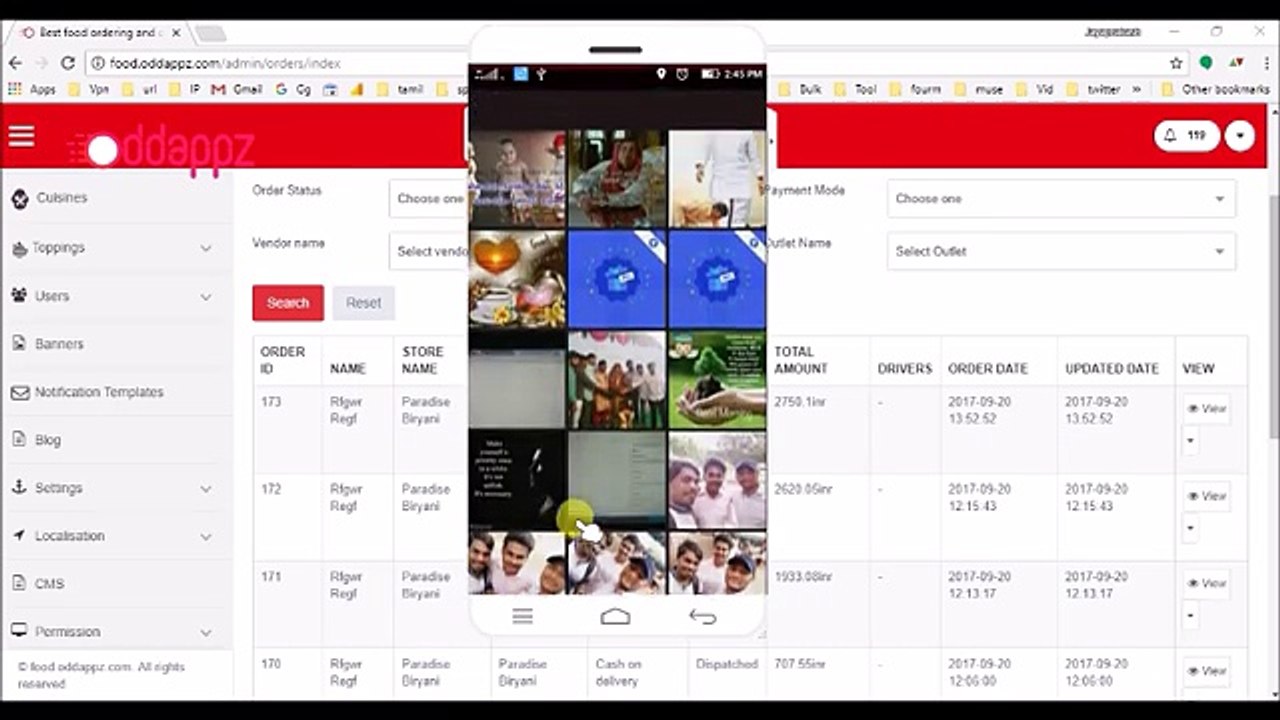Open the notifications bell showing 119
This screenshot has height=720, width=1280.
[1187, 135]
